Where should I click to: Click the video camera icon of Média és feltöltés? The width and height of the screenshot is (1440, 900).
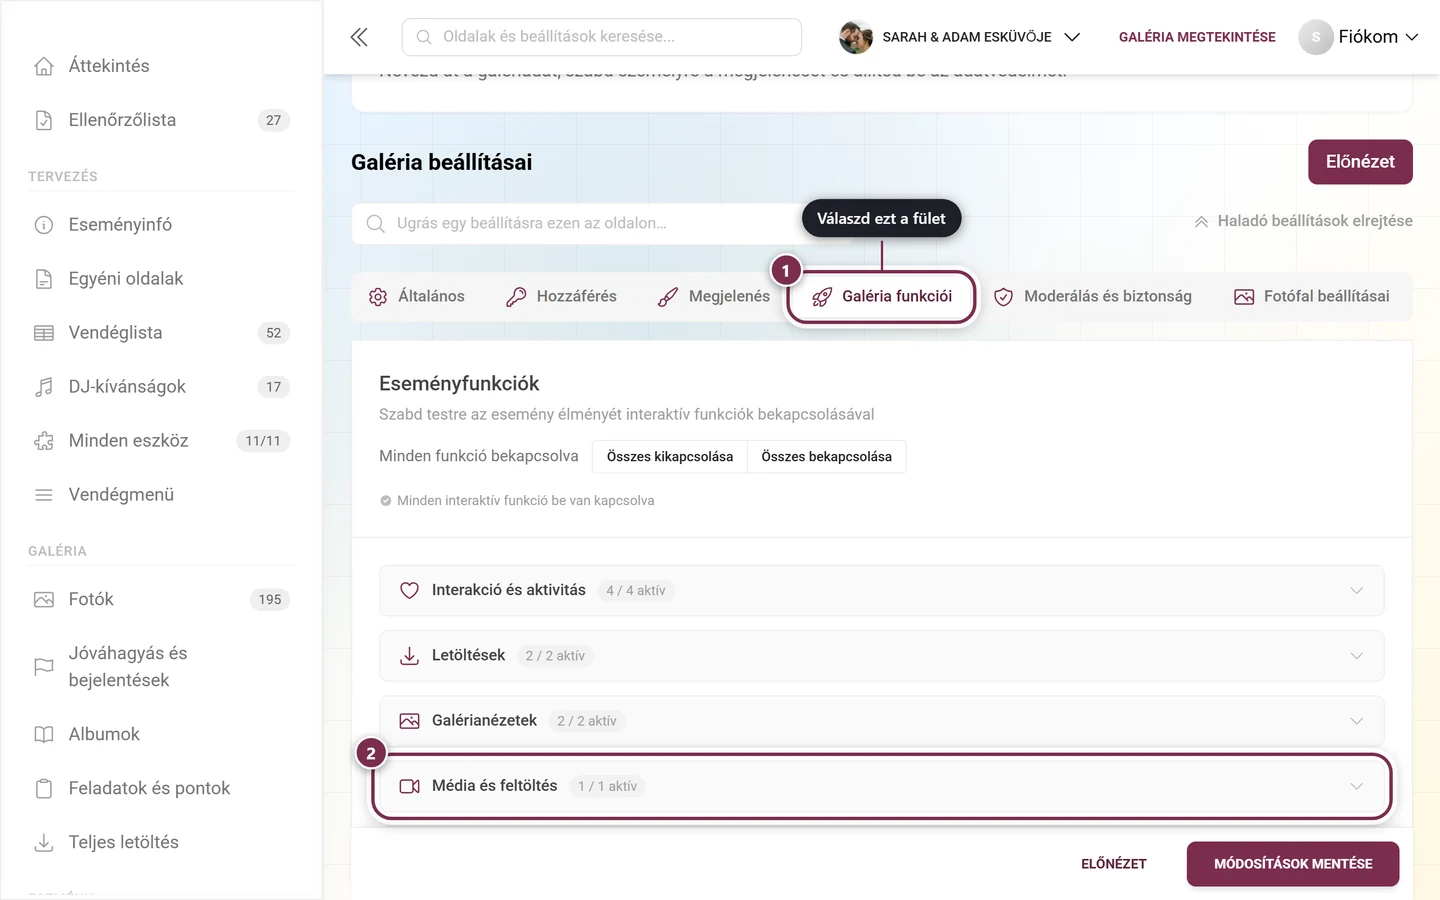tap(409, 786)
